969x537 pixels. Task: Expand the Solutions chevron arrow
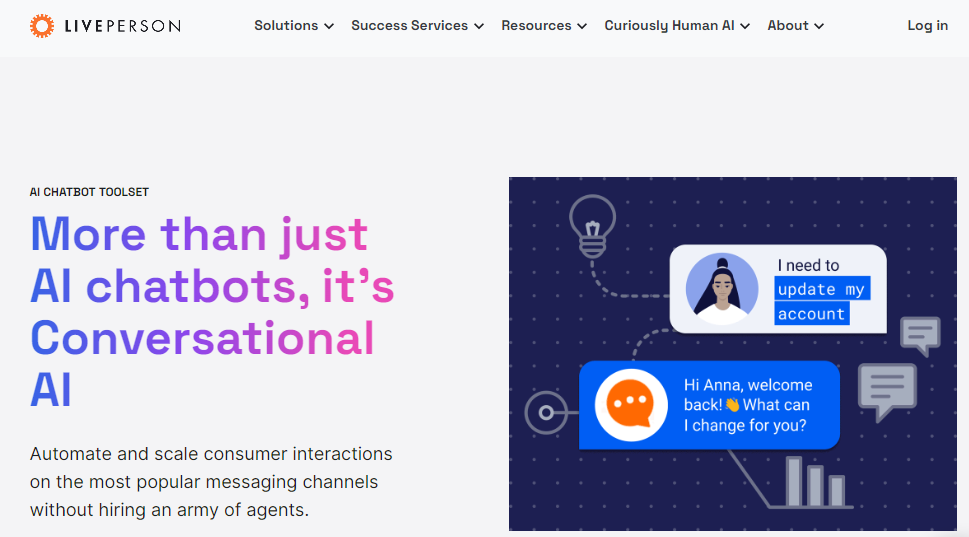(x=329, y=27)
